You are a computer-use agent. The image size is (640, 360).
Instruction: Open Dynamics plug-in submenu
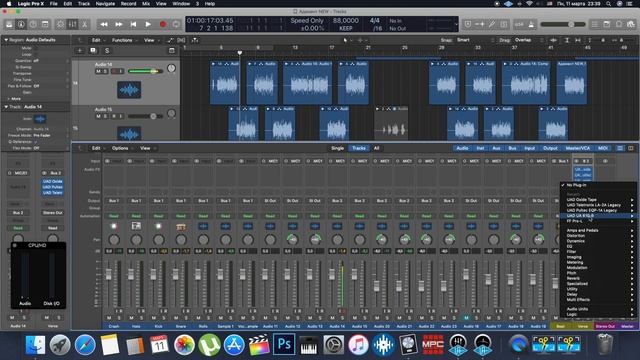[x=598, y=241]
